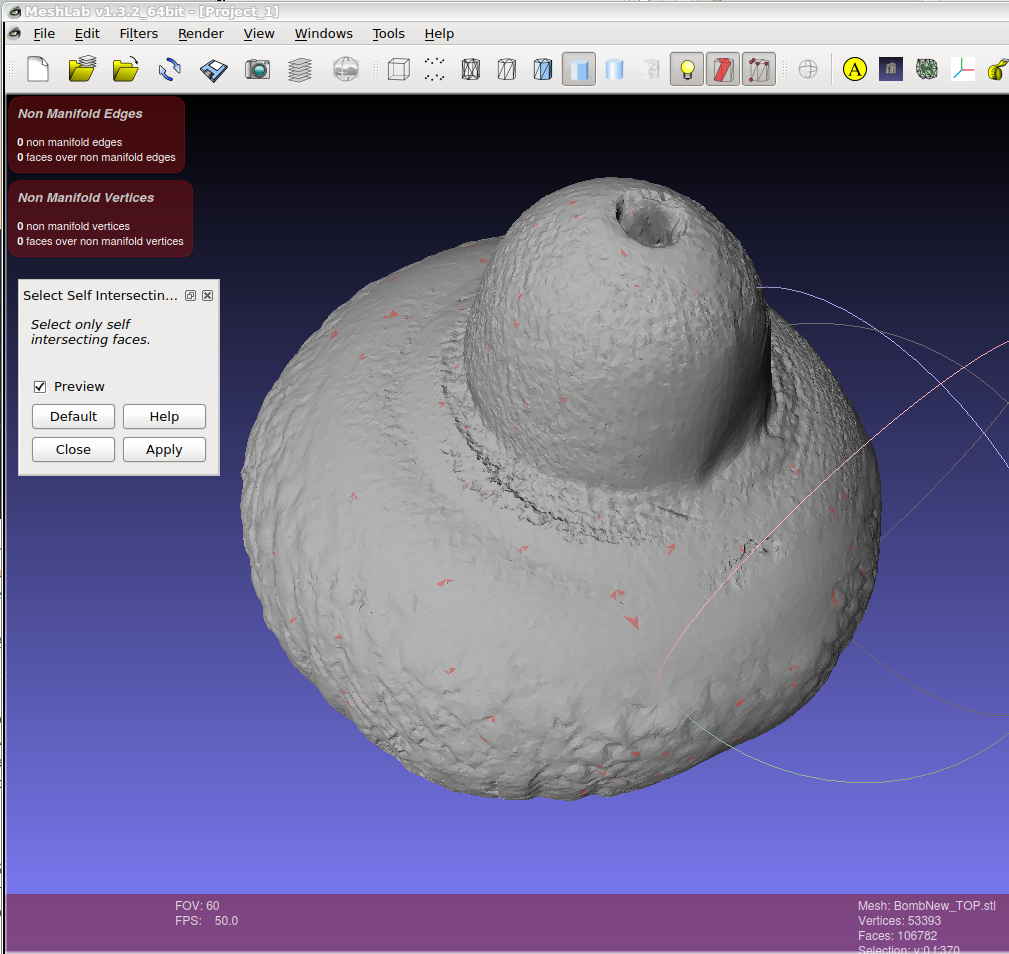
Task: Create a new empty project
Action: 37,69
